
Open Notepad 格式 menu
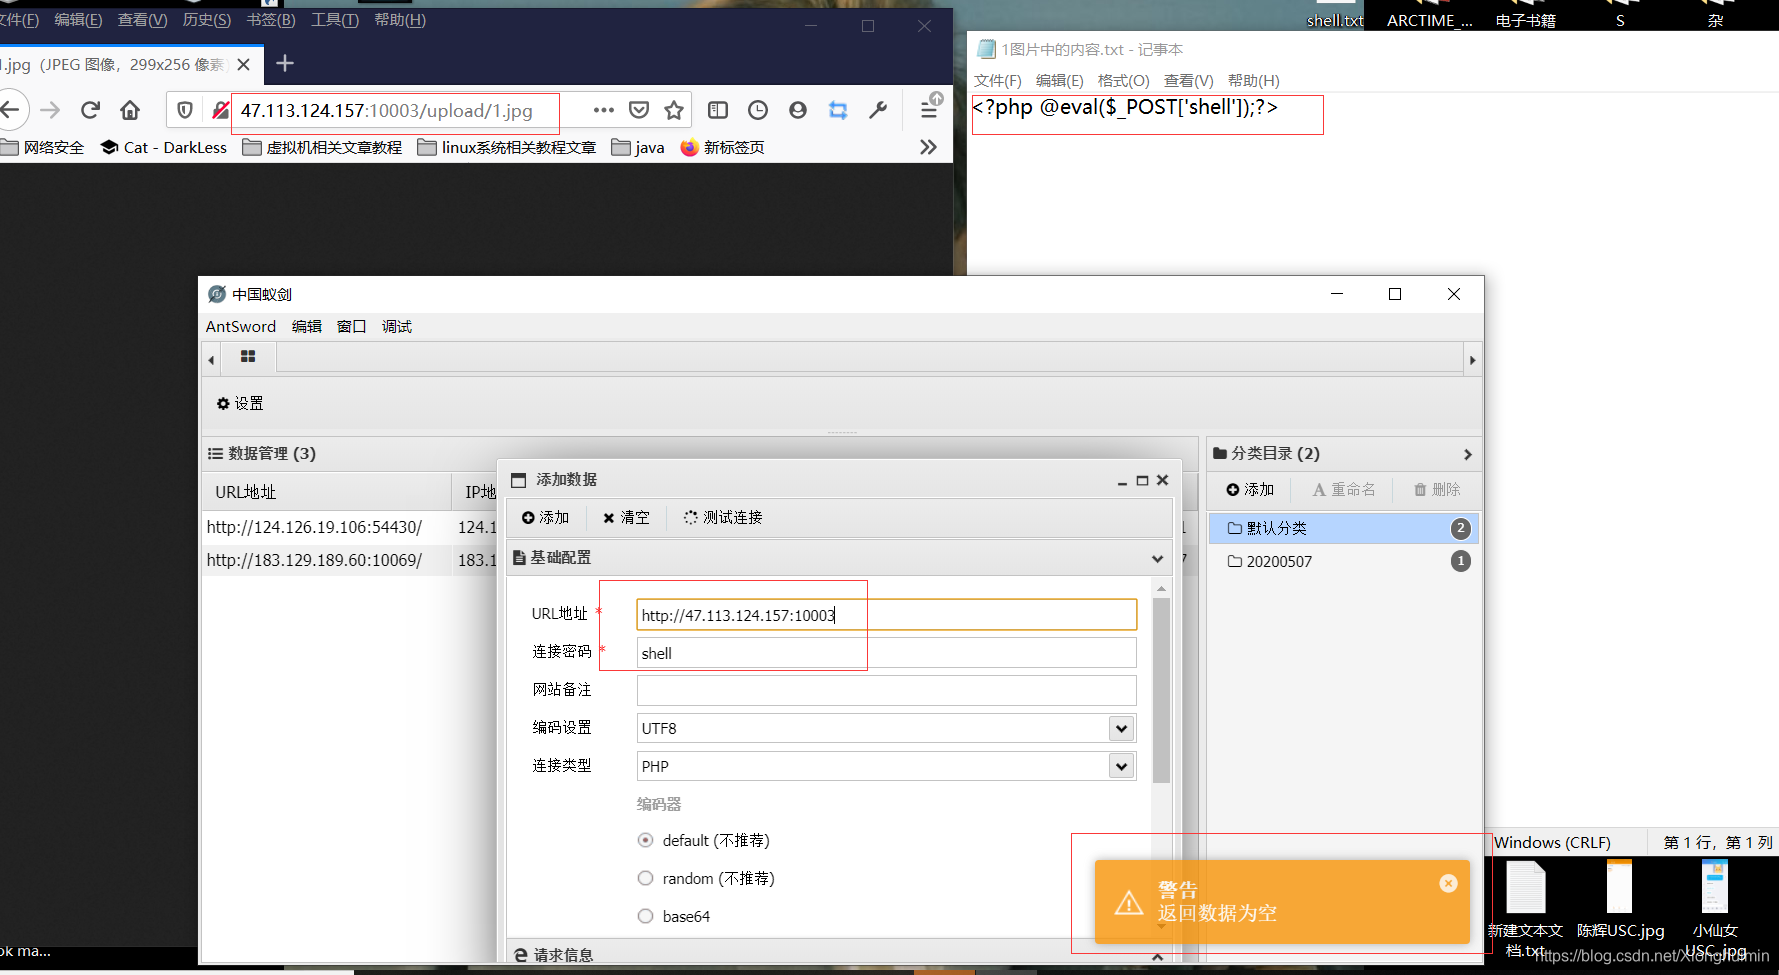1123,80
